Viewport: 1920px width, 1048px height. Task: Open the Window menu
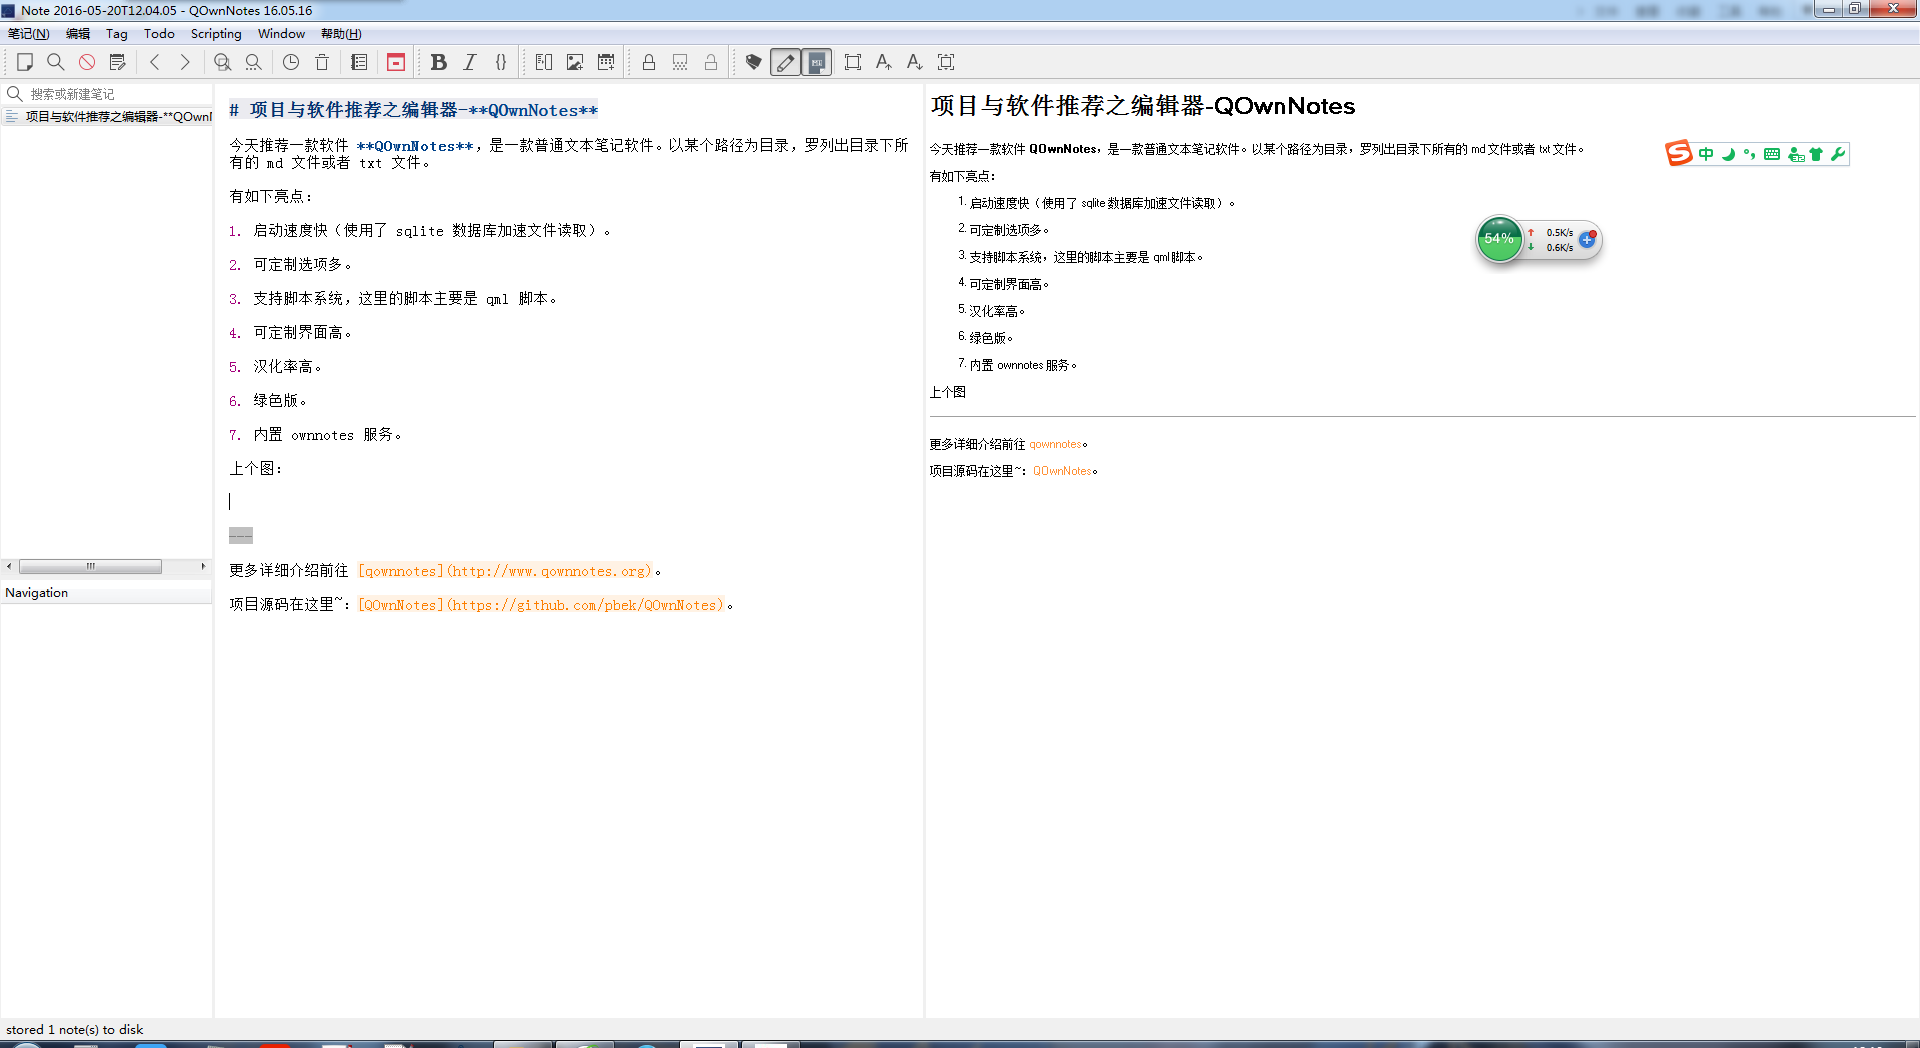point(281,34)
